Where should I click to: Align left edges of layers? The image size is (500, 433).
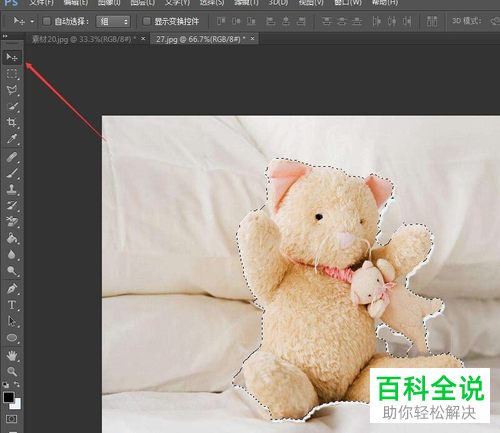pos(270,21)
